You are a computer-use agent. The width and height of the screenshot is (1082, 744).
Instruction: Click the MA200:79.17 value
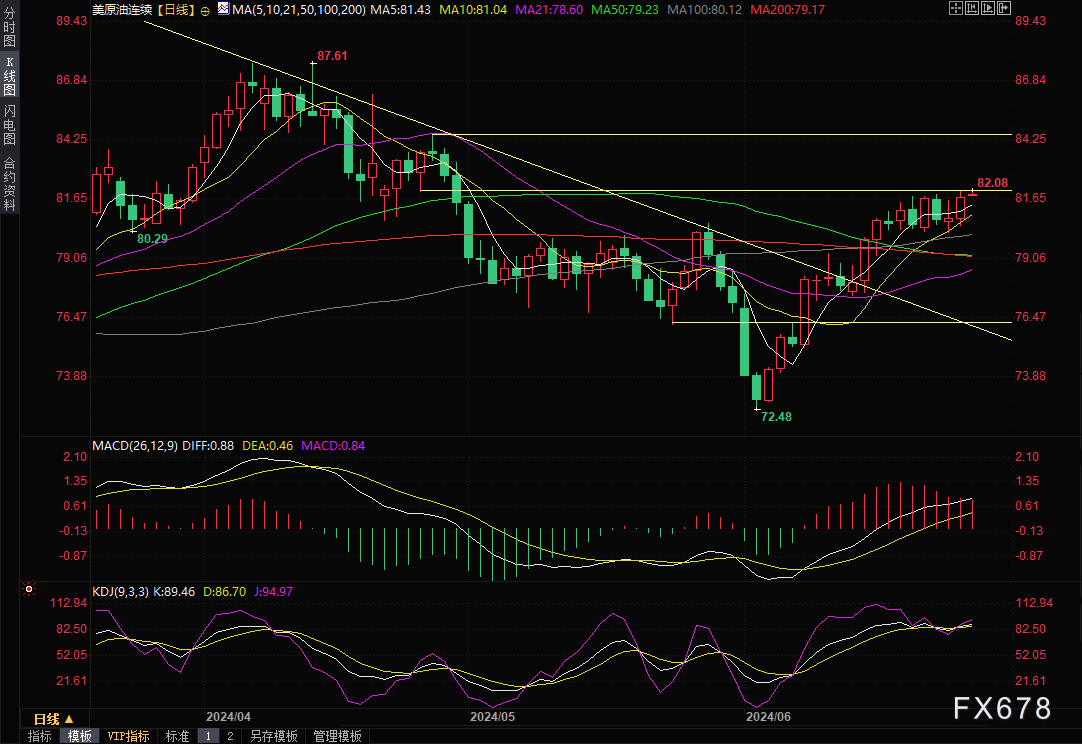(x=787, y=10)
